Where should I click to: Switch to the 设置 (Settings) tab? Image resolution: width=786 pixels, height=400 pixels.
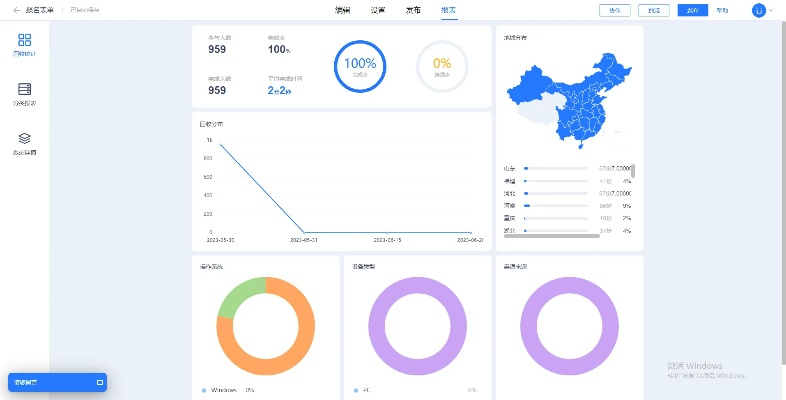[378, 10]
